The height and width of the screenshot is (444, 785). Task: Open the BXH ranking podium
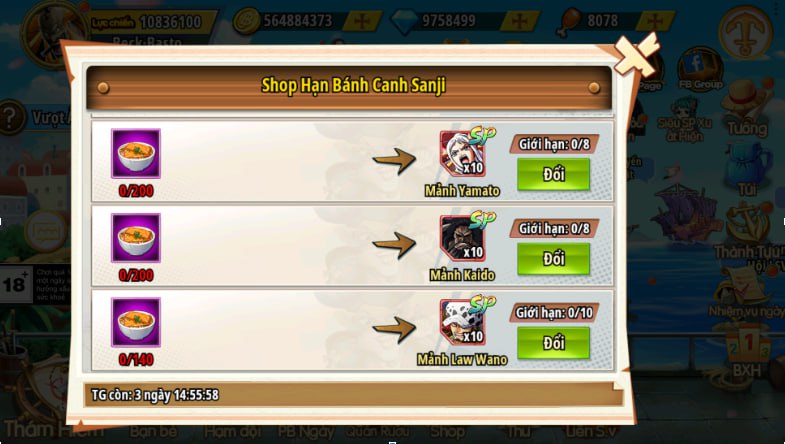(x=747, y=350)
